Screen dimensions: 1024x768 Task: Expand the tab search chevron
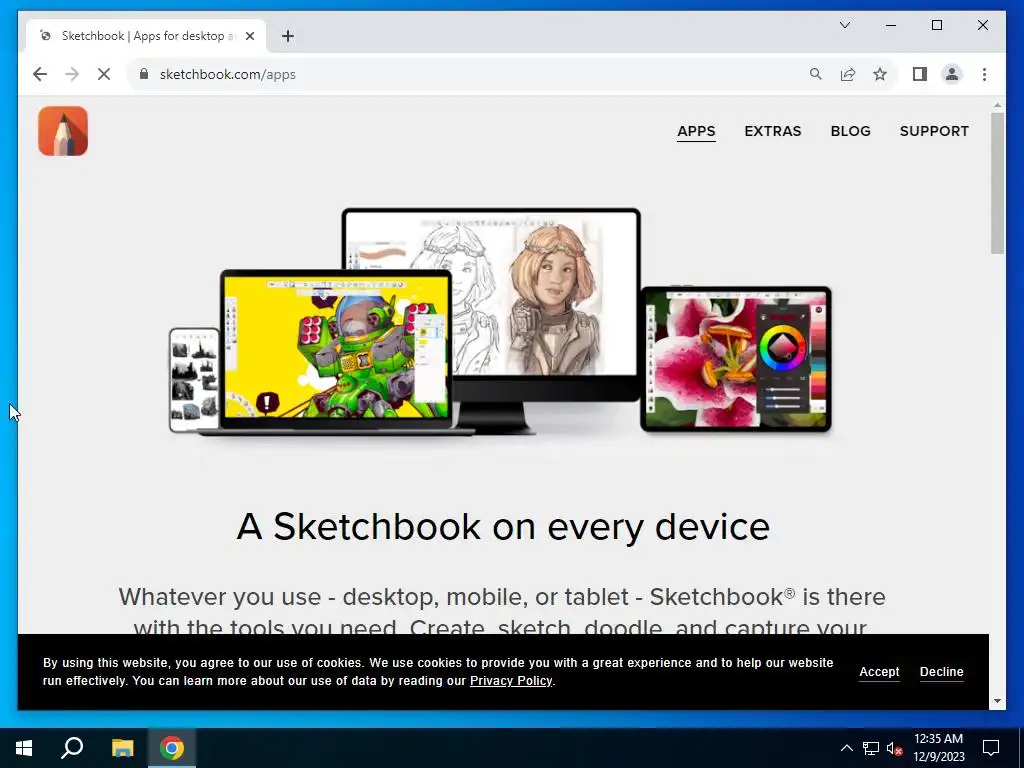click(844, 25)
